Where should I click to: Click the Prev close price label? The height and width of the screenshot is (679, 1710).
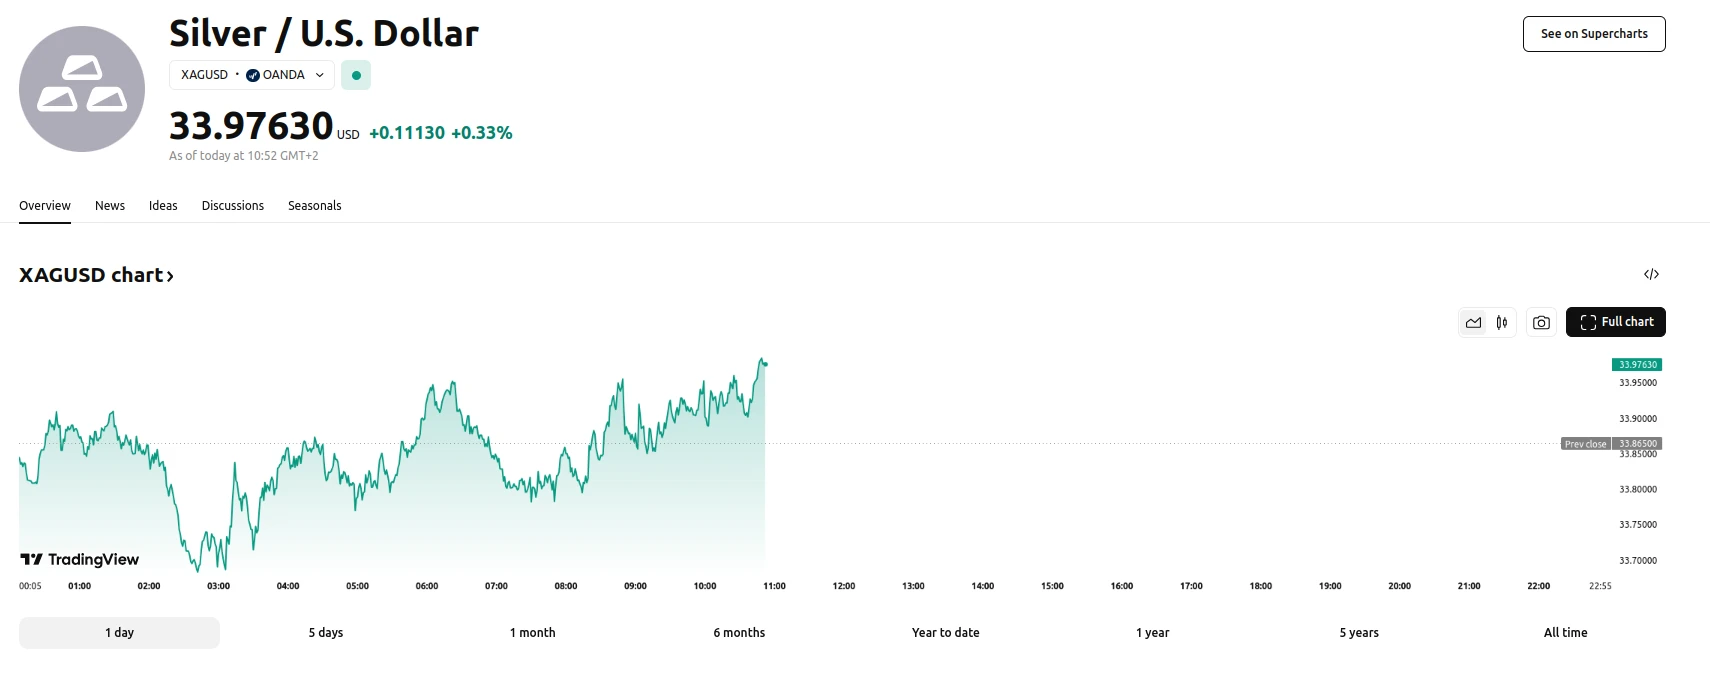coord(1585,444)
